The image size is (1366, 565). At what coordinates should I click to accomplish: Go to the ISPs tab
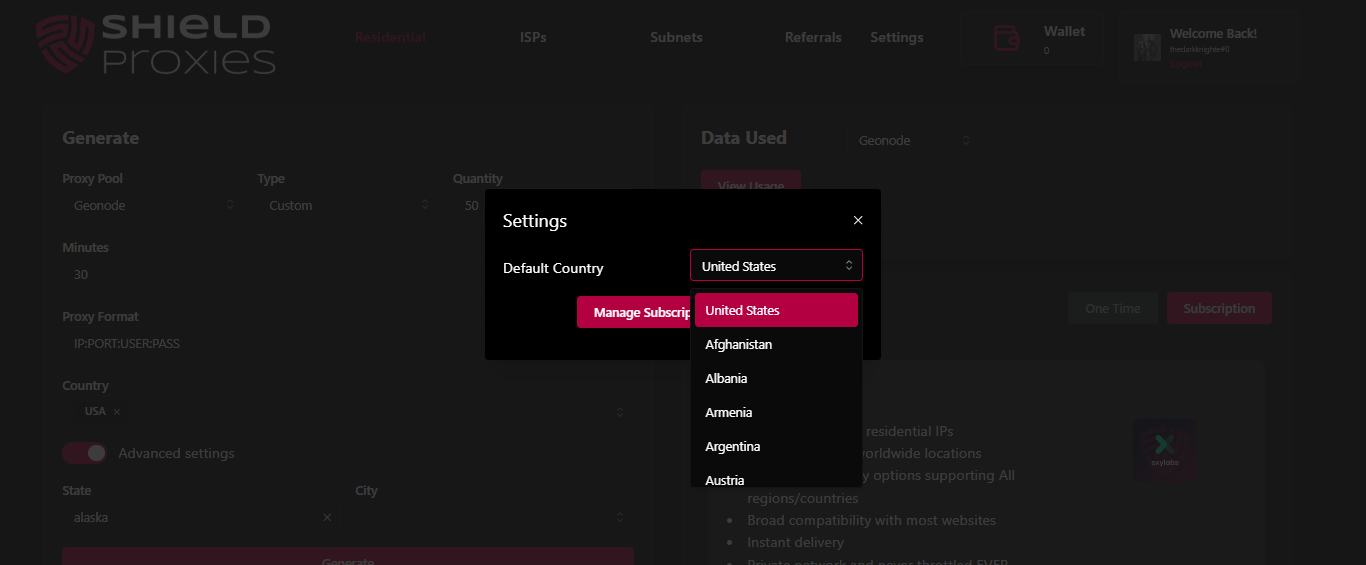click(x=533, y=38)
